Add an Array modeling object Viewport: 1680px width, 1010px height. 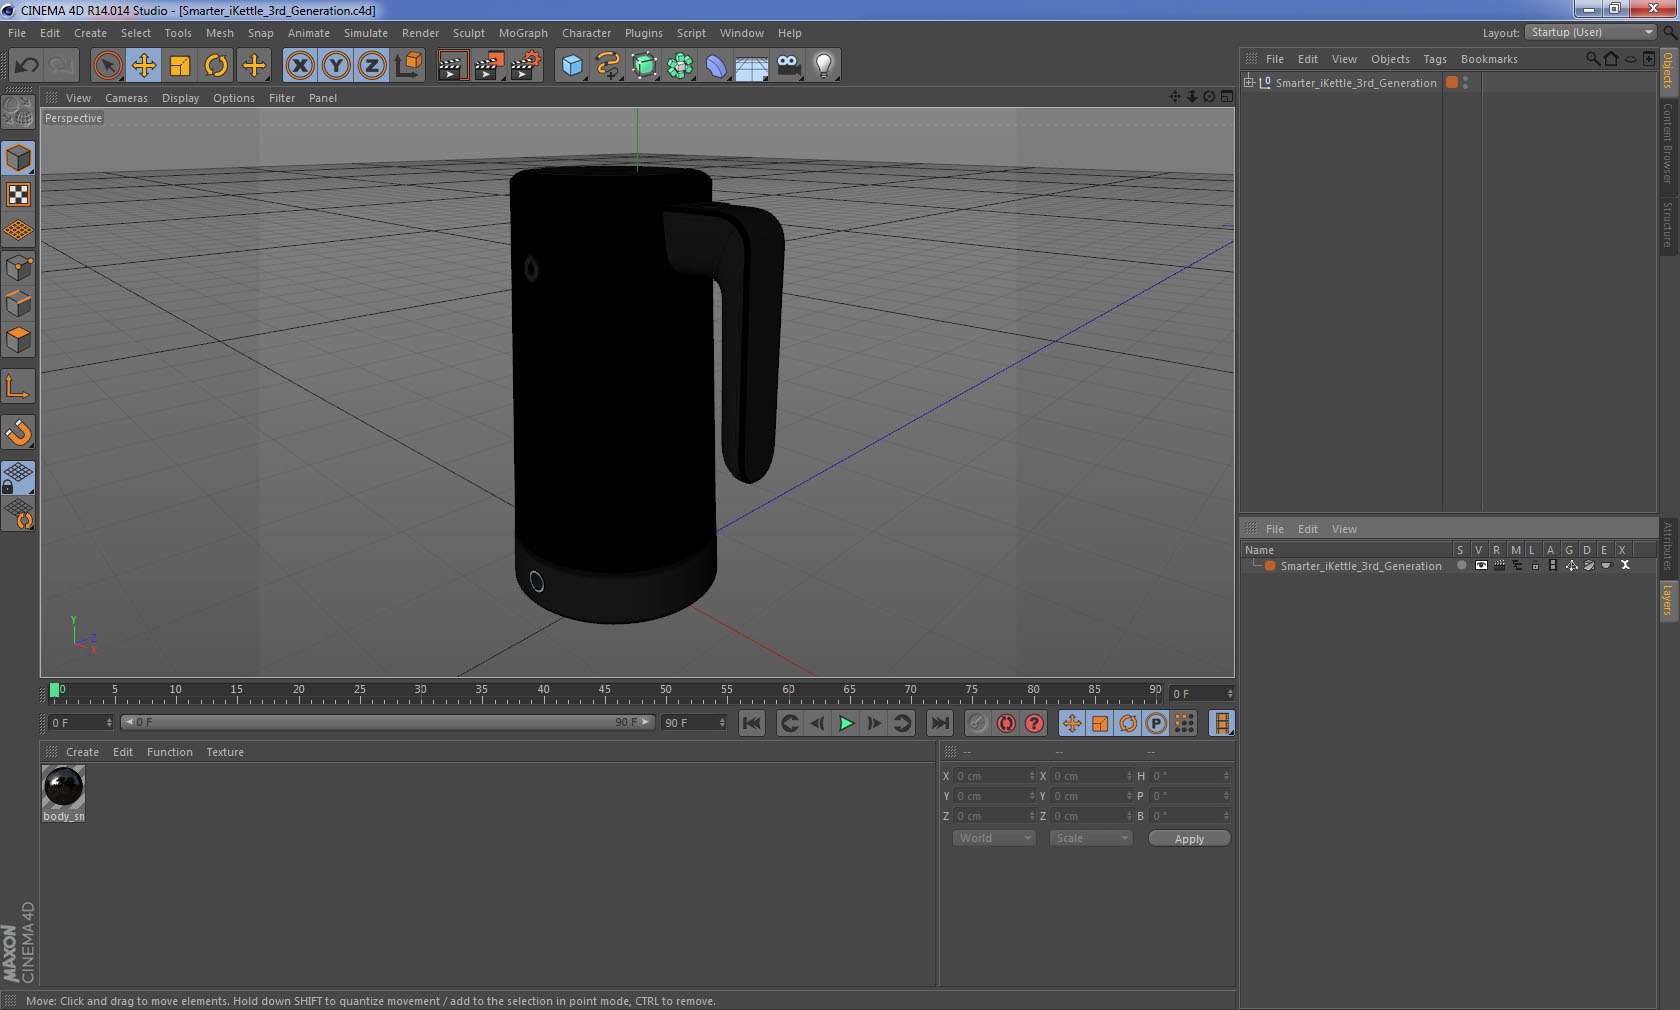(680, 66)
